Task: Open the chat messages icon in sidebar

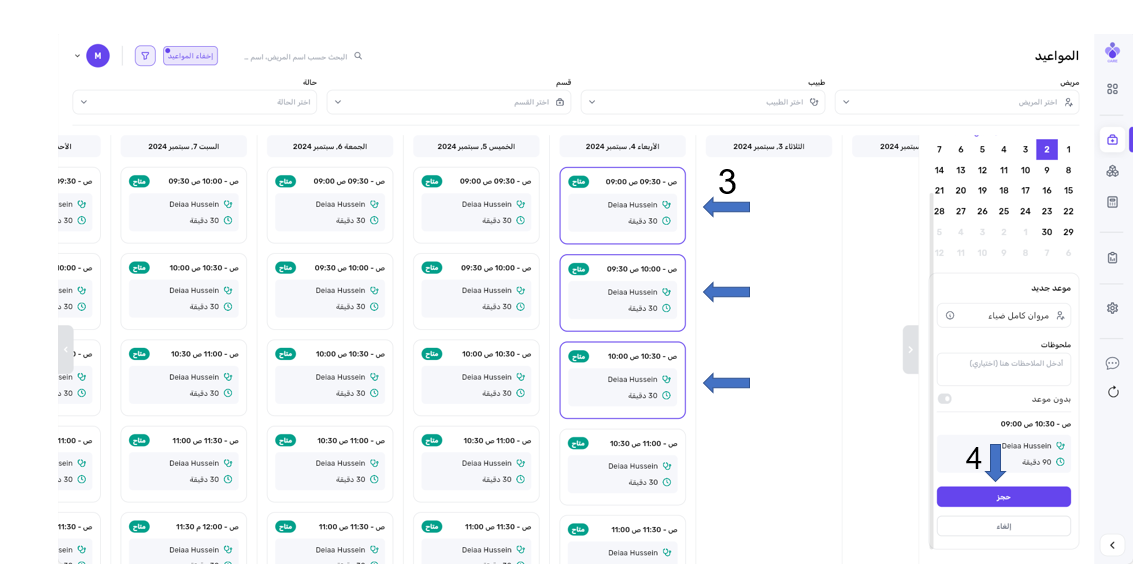Action: click(x=1112, y=363)
